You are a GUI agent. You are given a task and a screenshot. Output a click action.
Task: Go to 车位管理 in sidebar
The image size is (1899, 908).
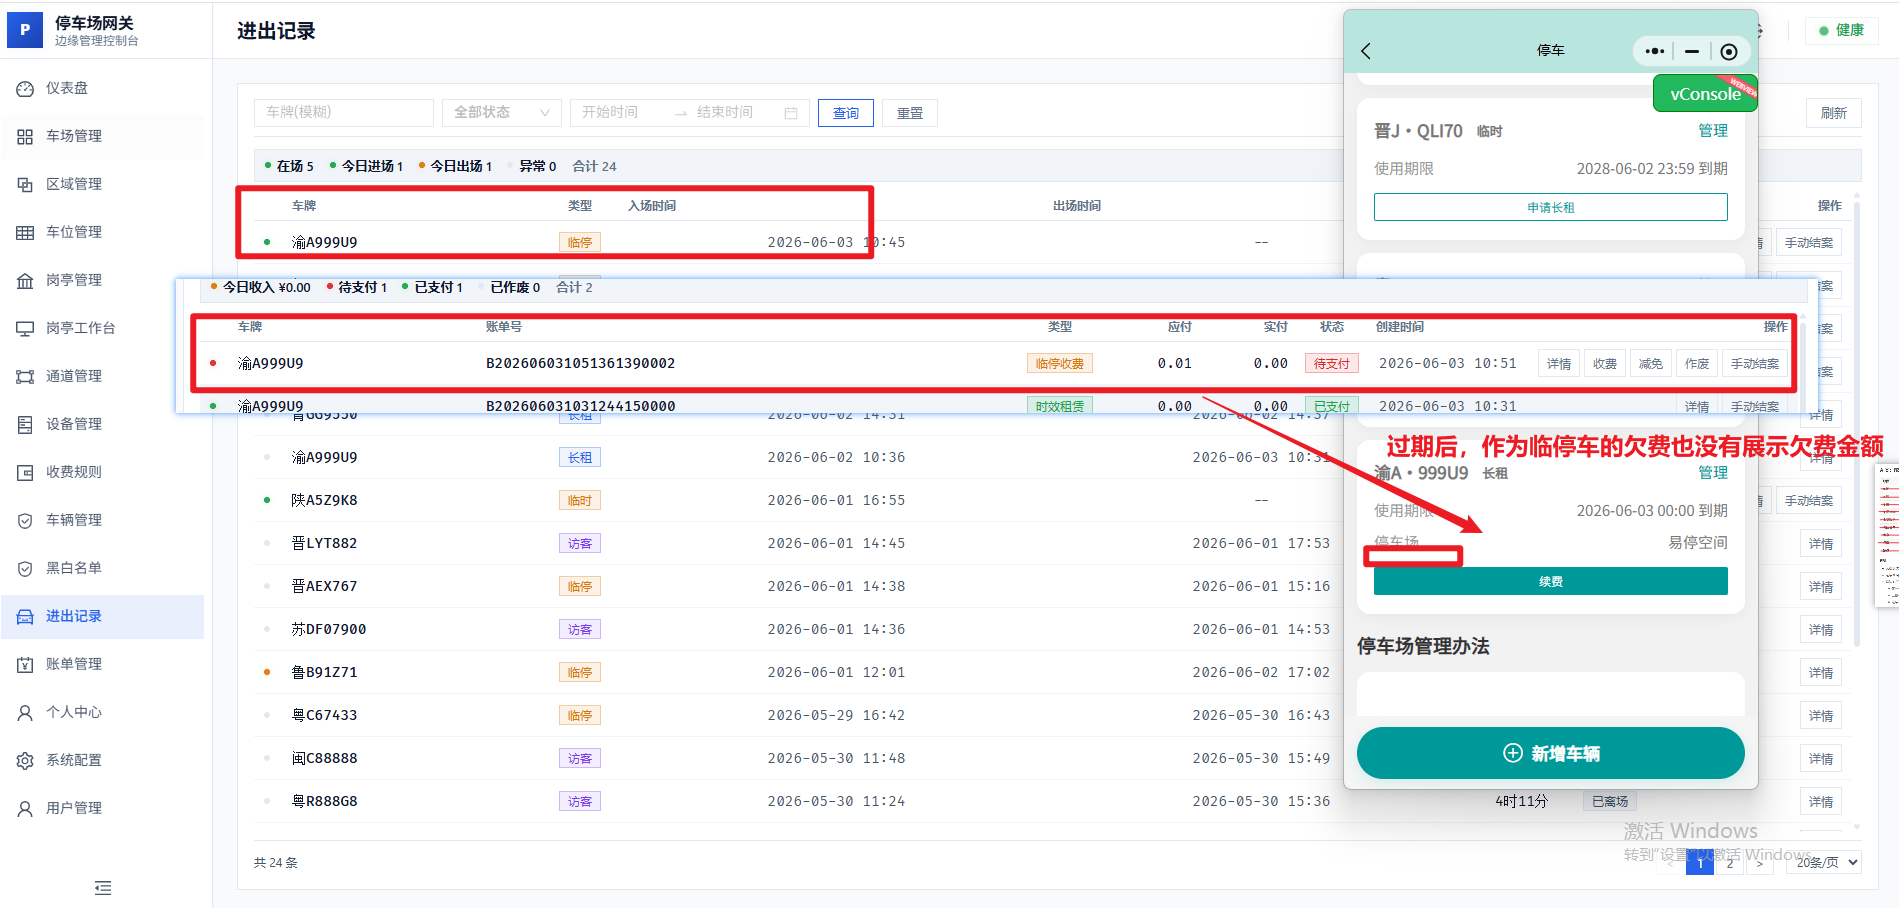74,232
